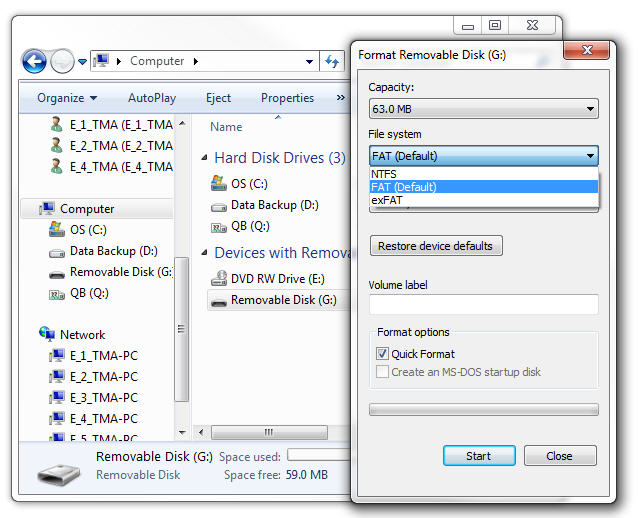
Task: Select E_4_TMA user in navigation pane
Action: [111, 167]
